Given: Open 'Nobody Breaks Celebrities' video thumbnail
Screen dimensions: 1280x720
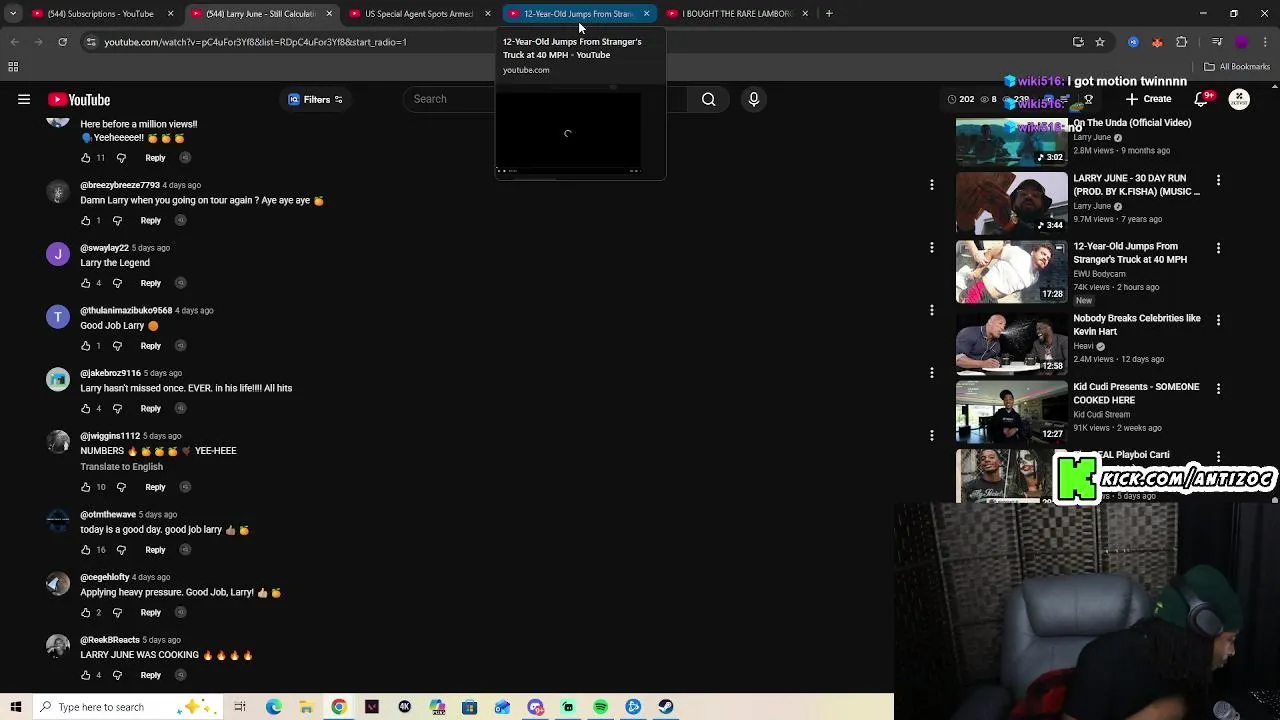Looking at the screenshot, I should (x=1011, y=343).
